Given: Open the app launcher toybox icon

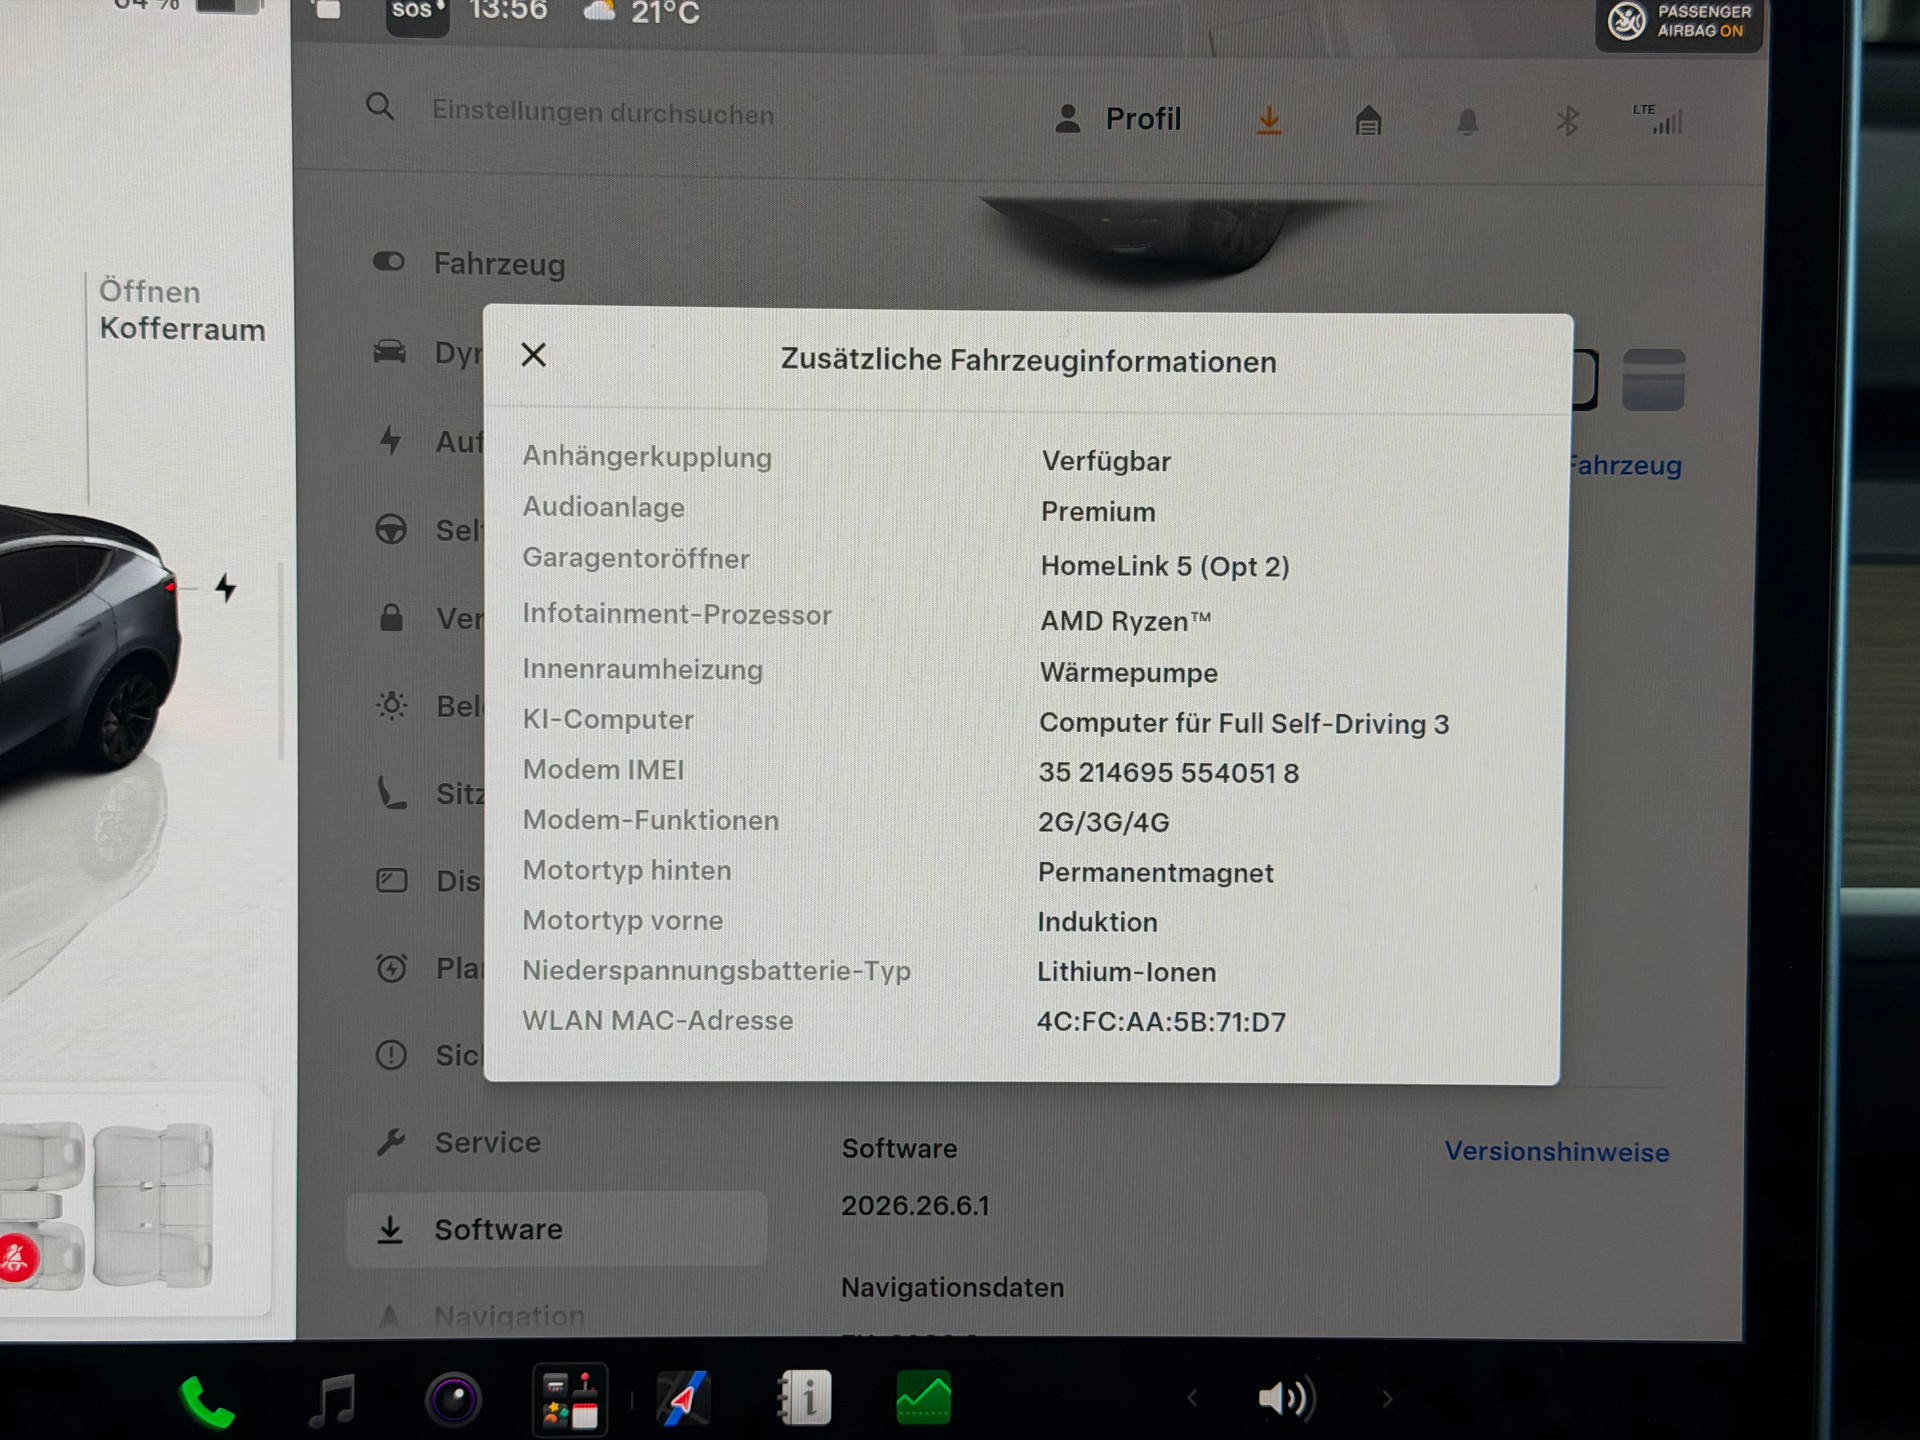Looking at the screenshot, I should coord(570,1400).
